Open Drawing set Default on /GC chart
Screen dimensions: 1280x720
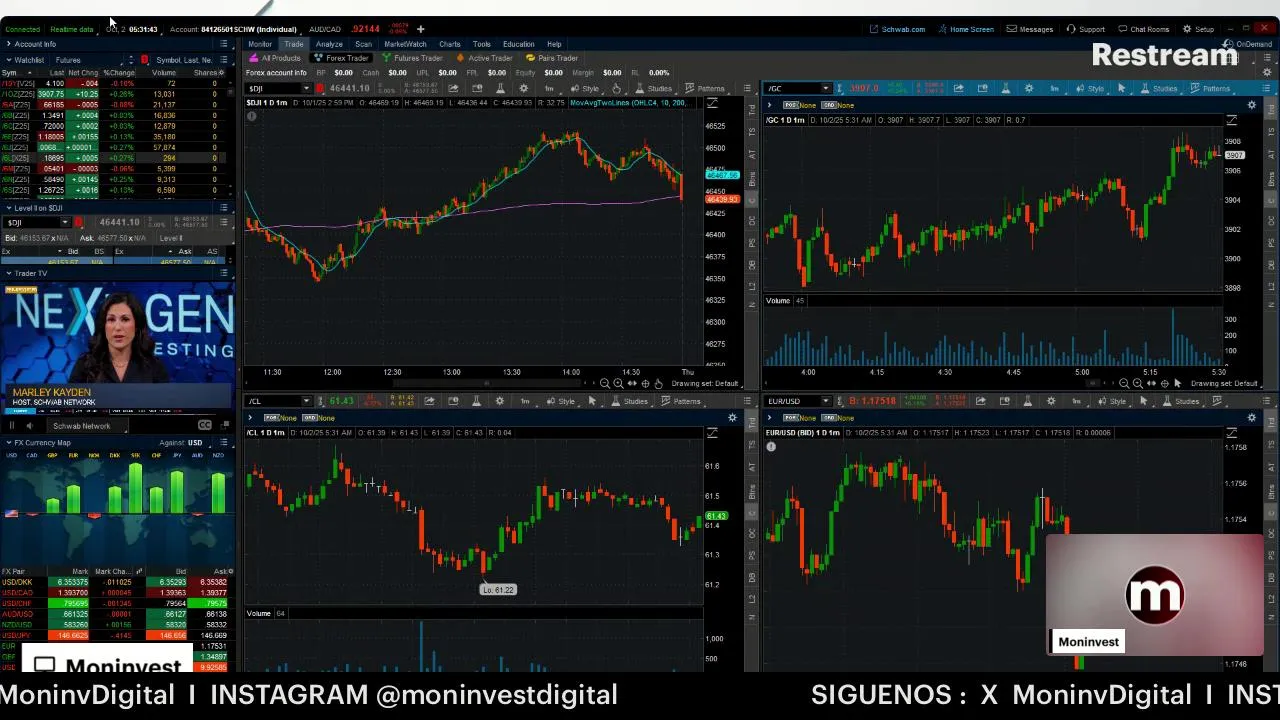tap(1224, 384)
